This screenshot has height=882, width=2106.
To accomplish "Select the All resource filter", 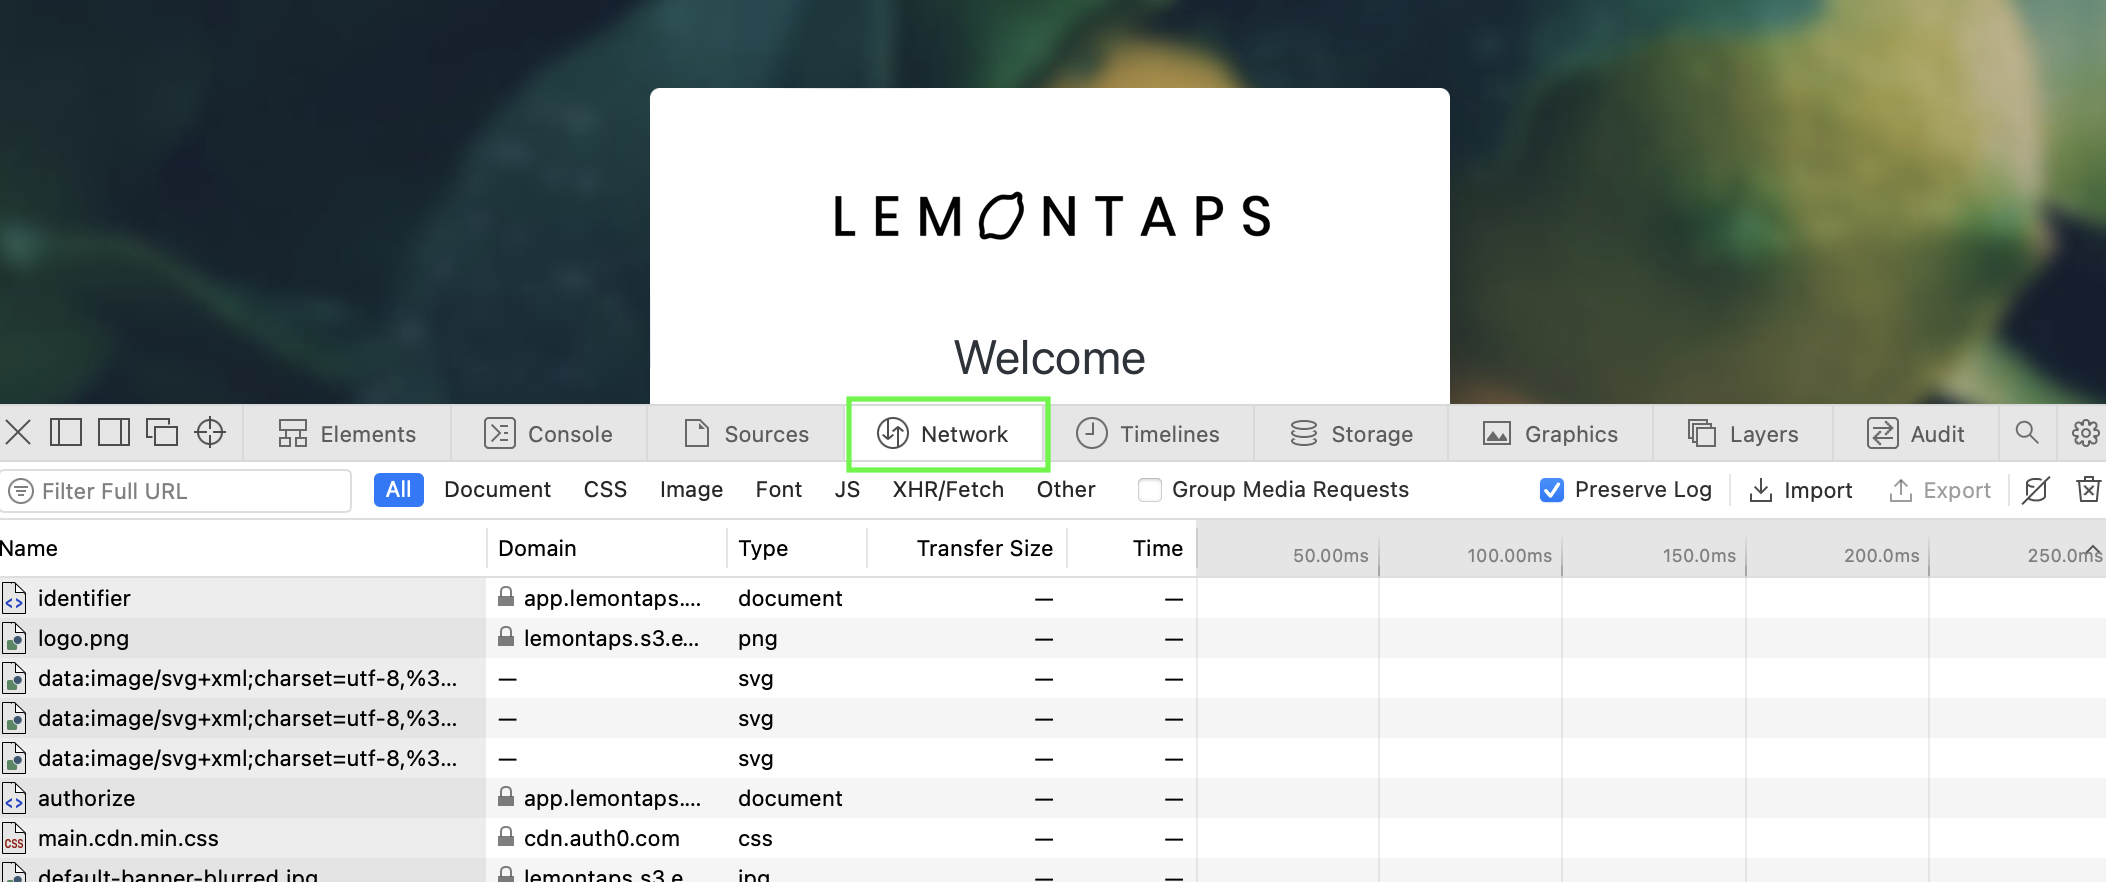I will pyautogui.click(x=399, y=490).
